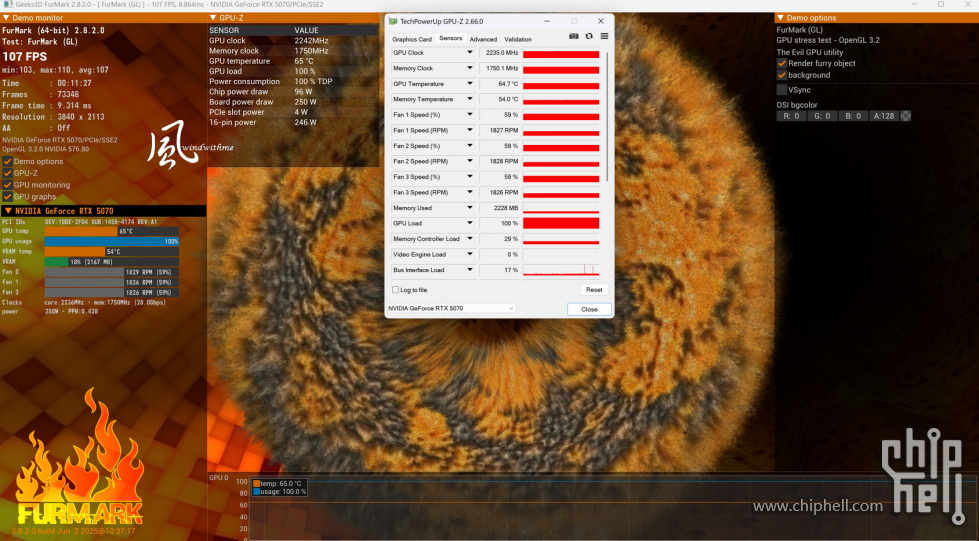Click the Board power draw 250 W row
The width and height of the screenshot is (979, 541).
[292, 102]
